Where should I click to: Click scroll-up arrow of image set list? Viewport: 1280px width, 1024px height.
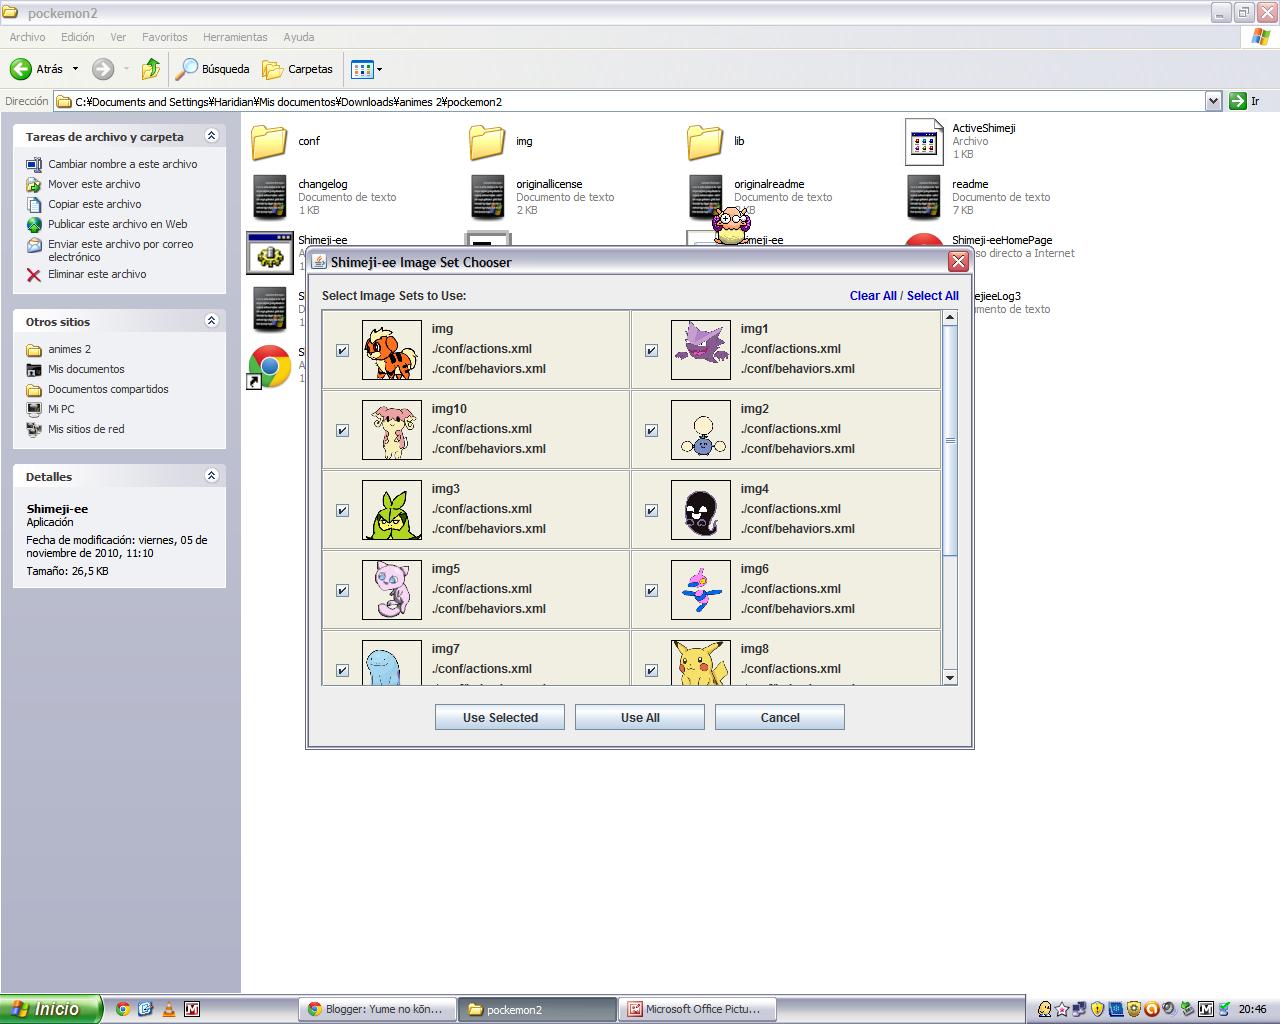(950, 318)
